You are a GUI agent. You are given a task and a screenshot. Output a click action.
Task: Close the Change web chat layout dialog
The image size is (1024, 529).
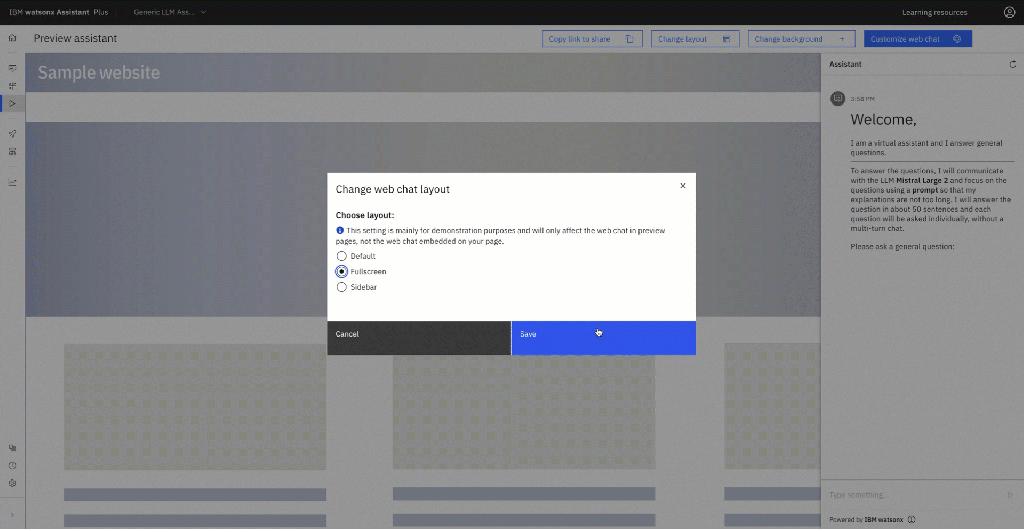(683, 185)
